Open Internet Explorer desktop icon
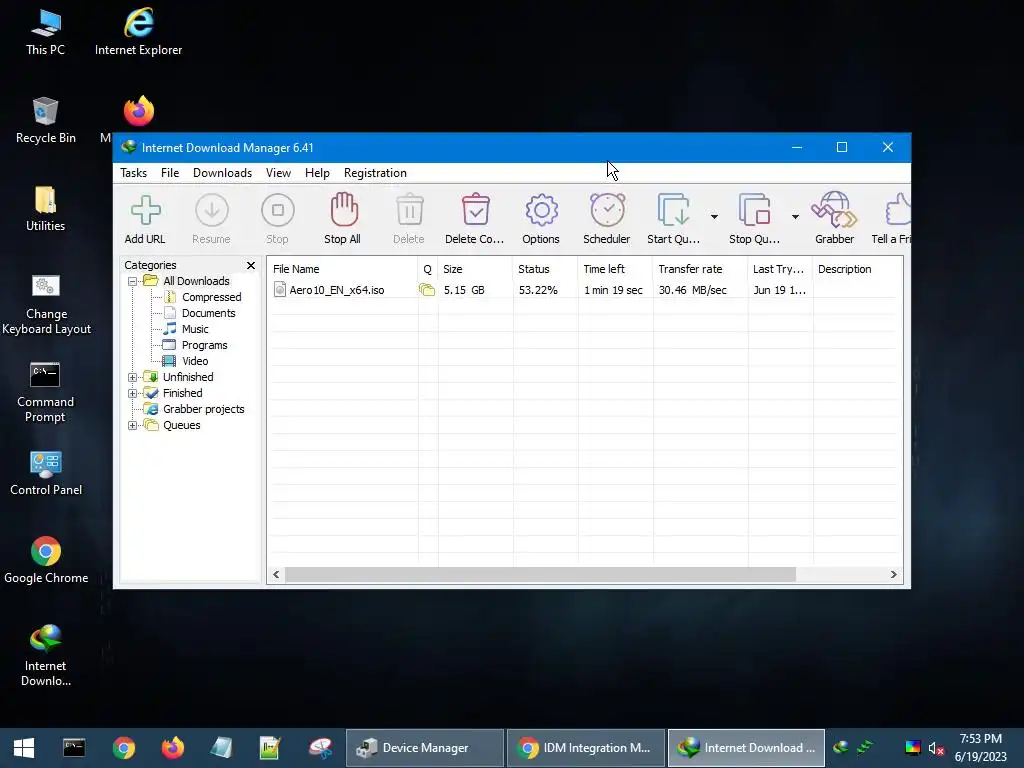This screenshot has height=768, width=1024. tap(138, 33)
